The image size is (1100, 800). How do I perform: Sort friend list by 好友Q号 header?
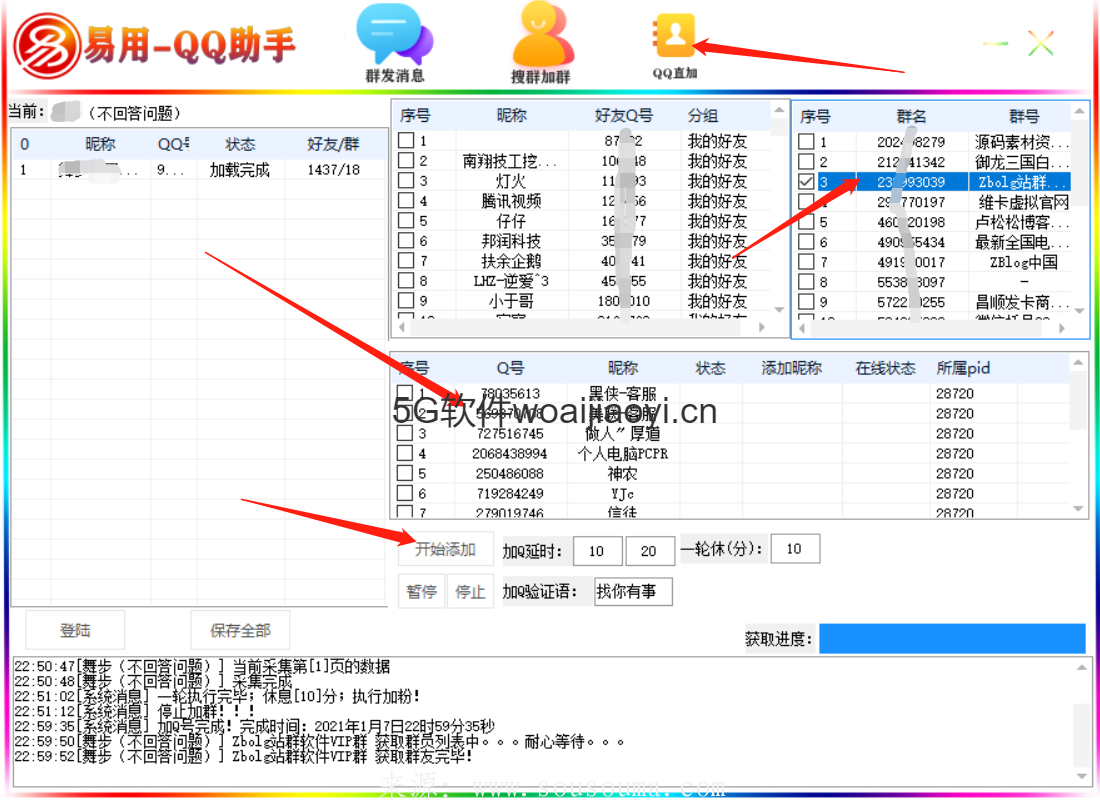(624, 115)
